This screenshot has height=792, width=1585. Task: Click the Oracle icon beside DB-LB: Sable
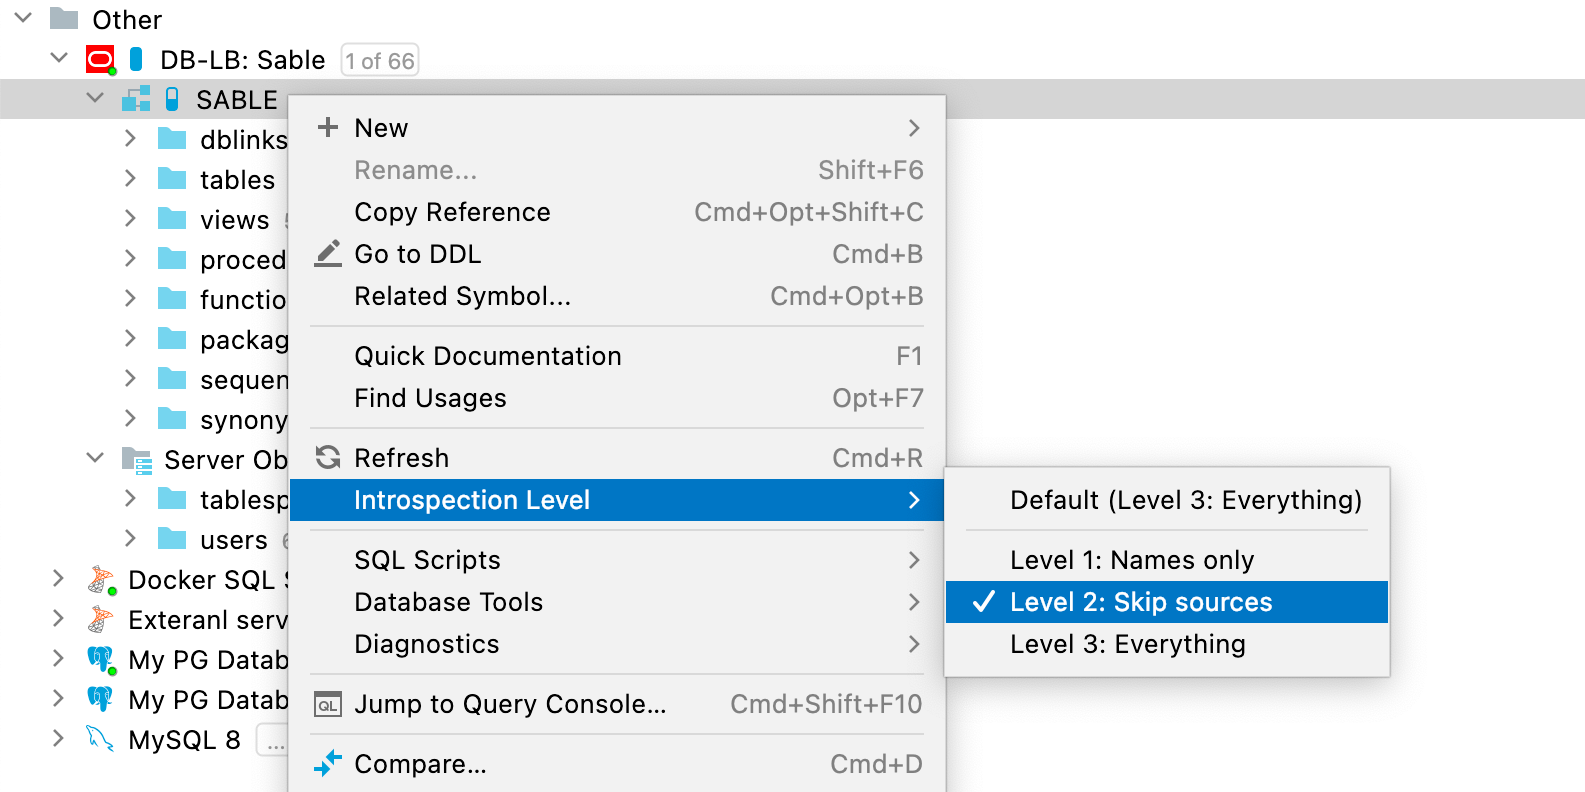(x=100, y=60)
